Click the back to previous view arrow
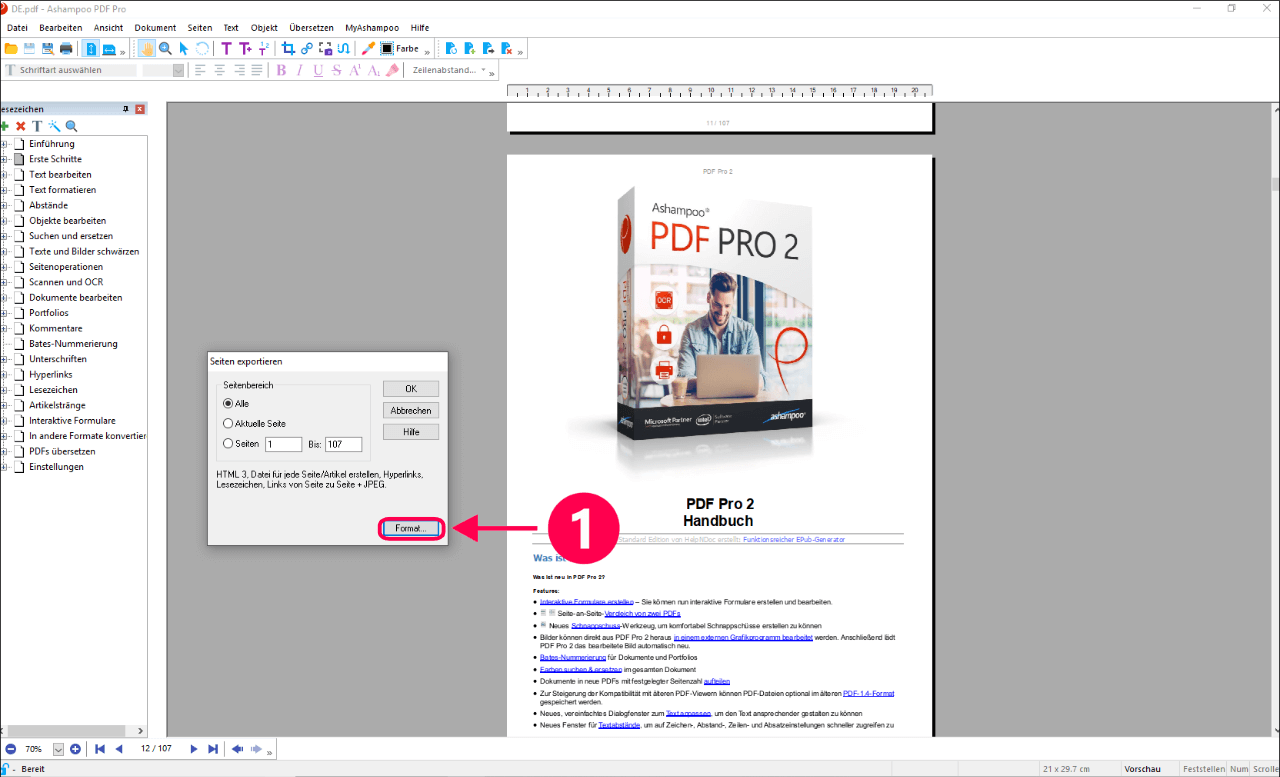Screen dimensions: 1280x777 (x=237, y=748)
